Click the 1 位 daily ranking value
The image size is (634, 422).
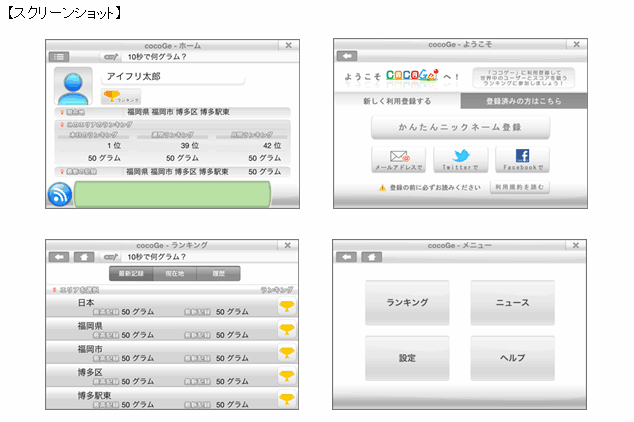(x=114, y=146)
